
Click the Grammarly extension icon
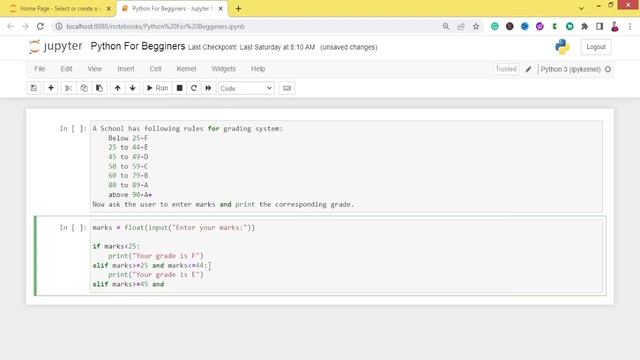click(495, 27)
